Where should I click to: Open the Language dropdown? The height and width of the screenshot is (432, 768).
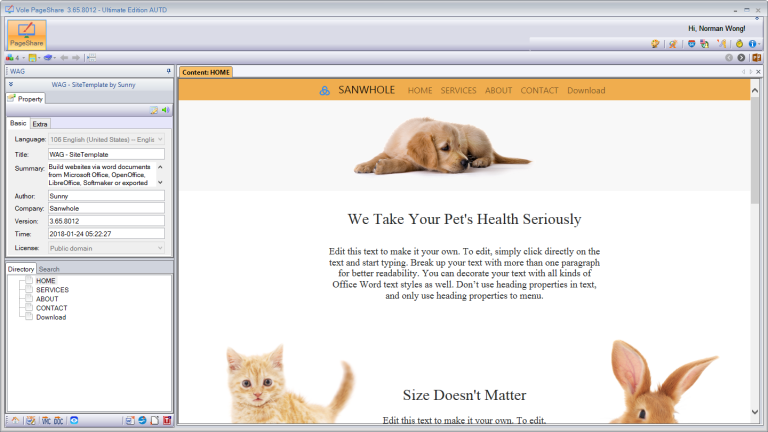point(106,140)
